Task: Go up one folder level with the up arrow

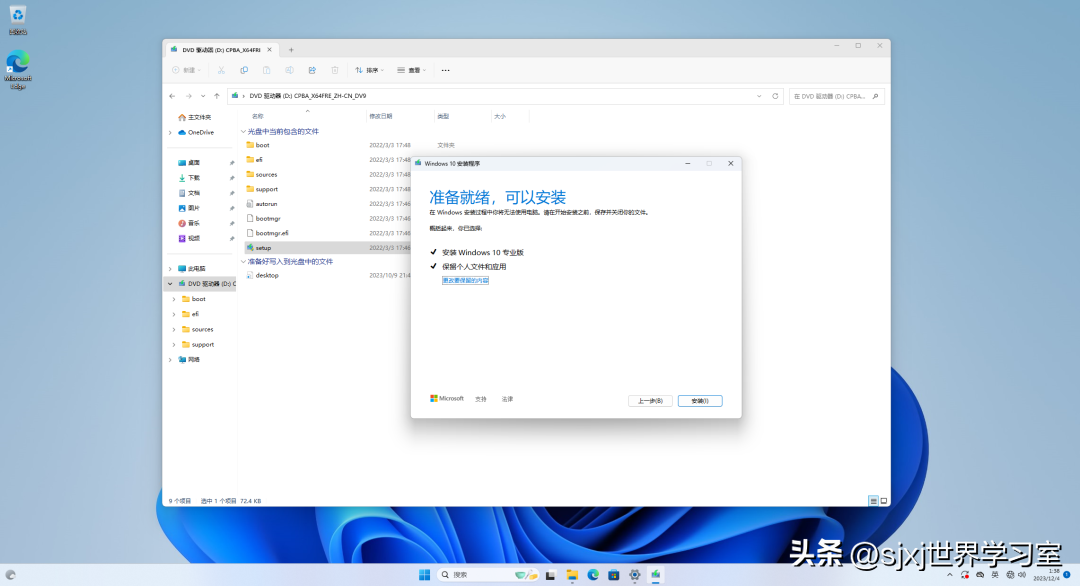Action: tap(217, 96)
